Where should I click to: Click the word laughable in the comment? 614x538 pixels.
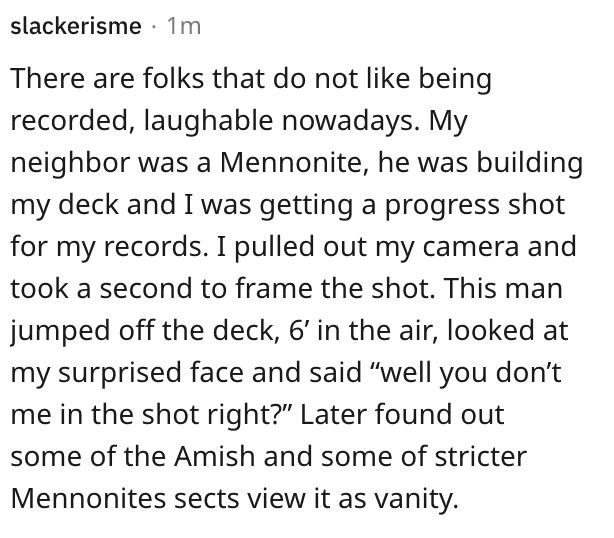208,120
